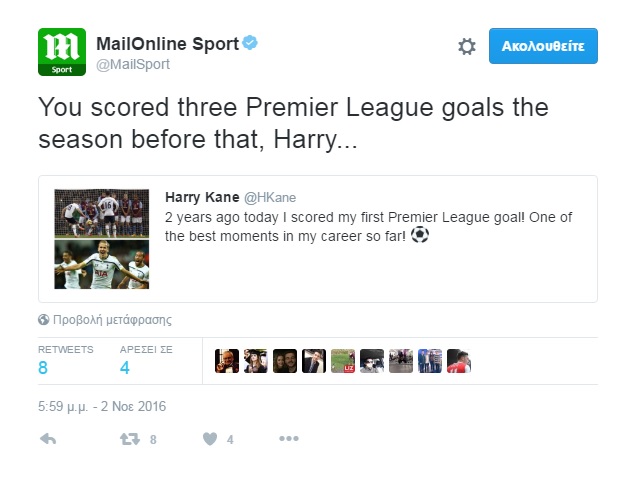Click the MailOnline Sport account name
Image resolution: width=636 pixels, height=478 pixels.
tap(166, 43)
